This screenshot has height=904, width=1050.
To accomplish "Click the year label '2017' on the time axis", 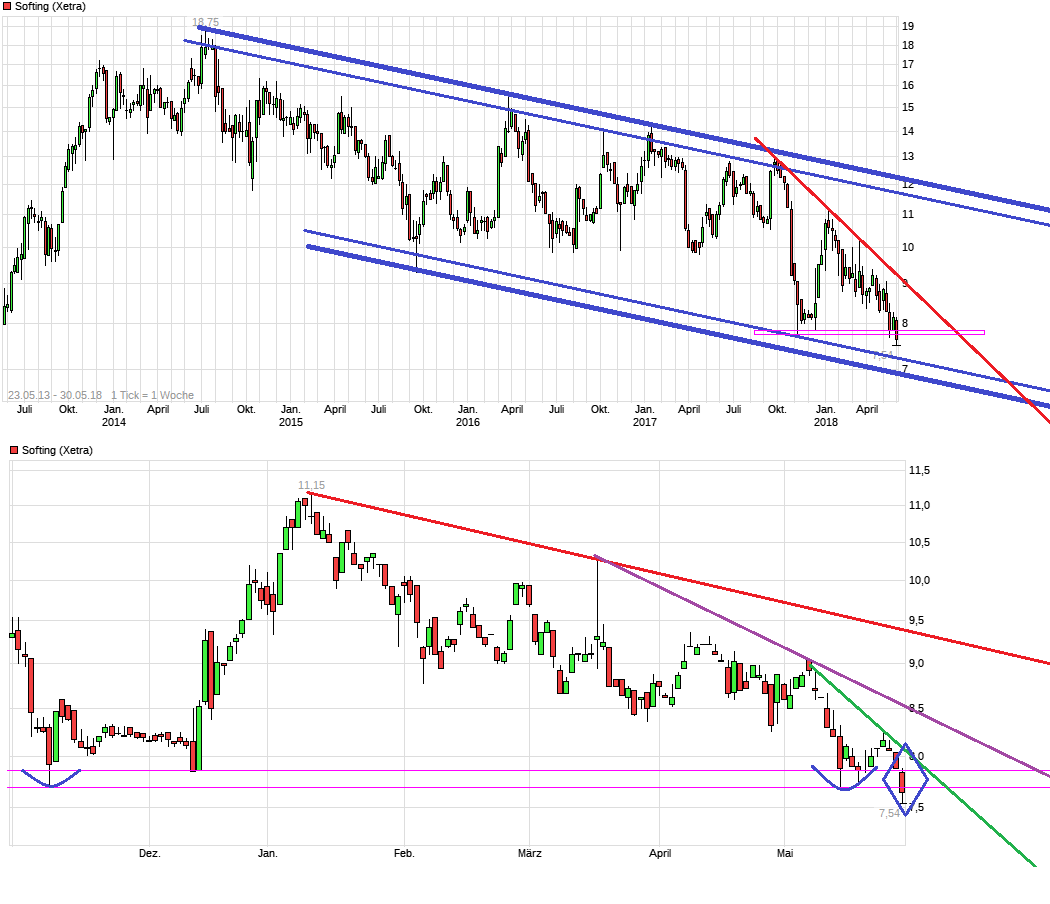I will pyautogui.click(x=644, y=422).
